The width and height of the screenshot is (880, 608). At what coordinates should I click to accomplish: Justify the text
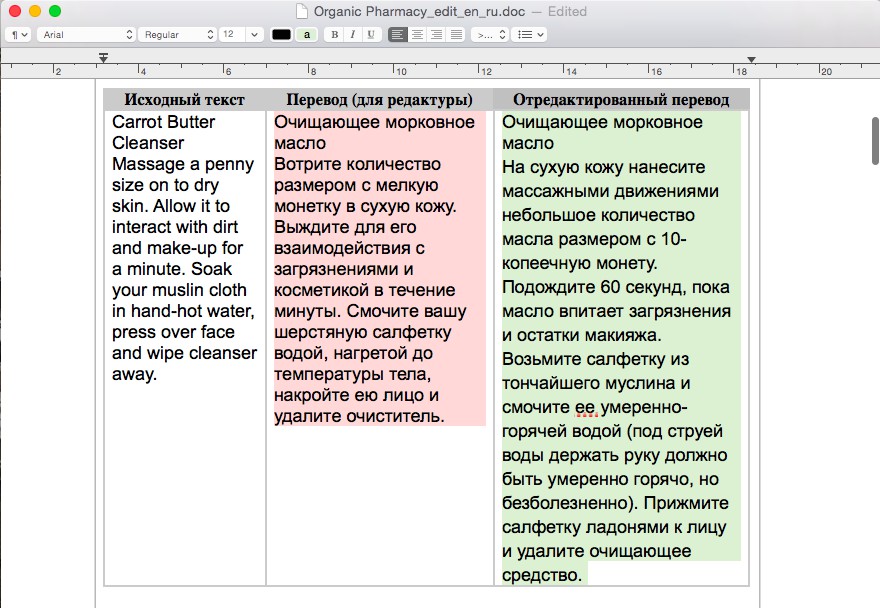(x=456, y=34)
